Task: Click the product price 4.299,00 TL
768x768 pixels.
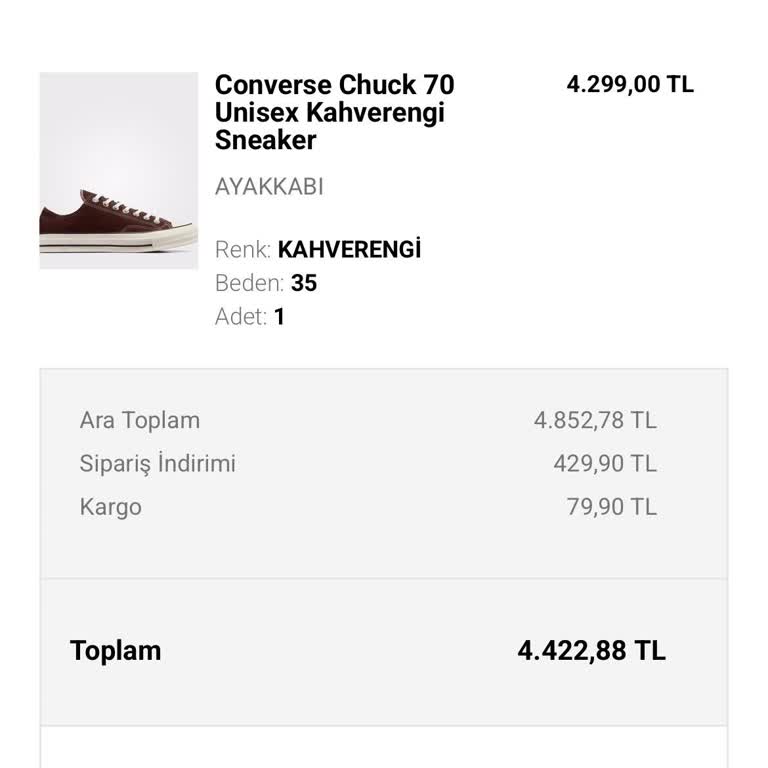Action: point(630,84)
